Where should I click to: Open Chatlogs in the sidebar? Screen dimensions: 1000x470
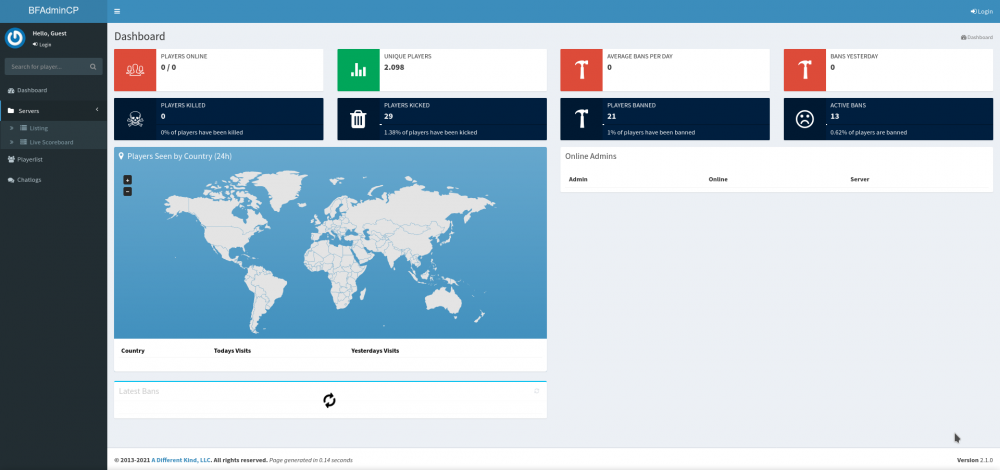point(29,180)
